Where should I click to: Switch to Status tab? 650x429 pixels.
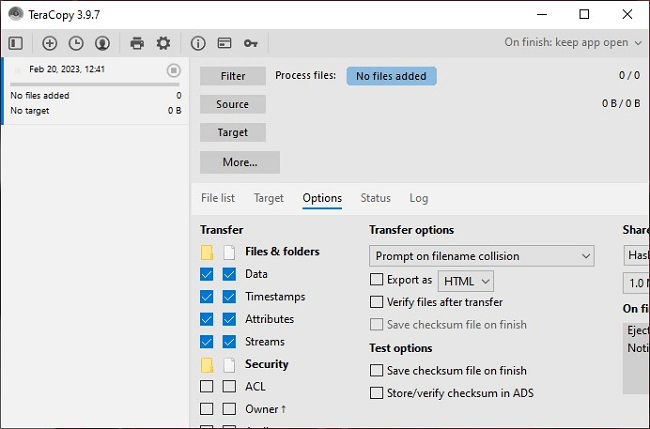click(x=376, y=198)
